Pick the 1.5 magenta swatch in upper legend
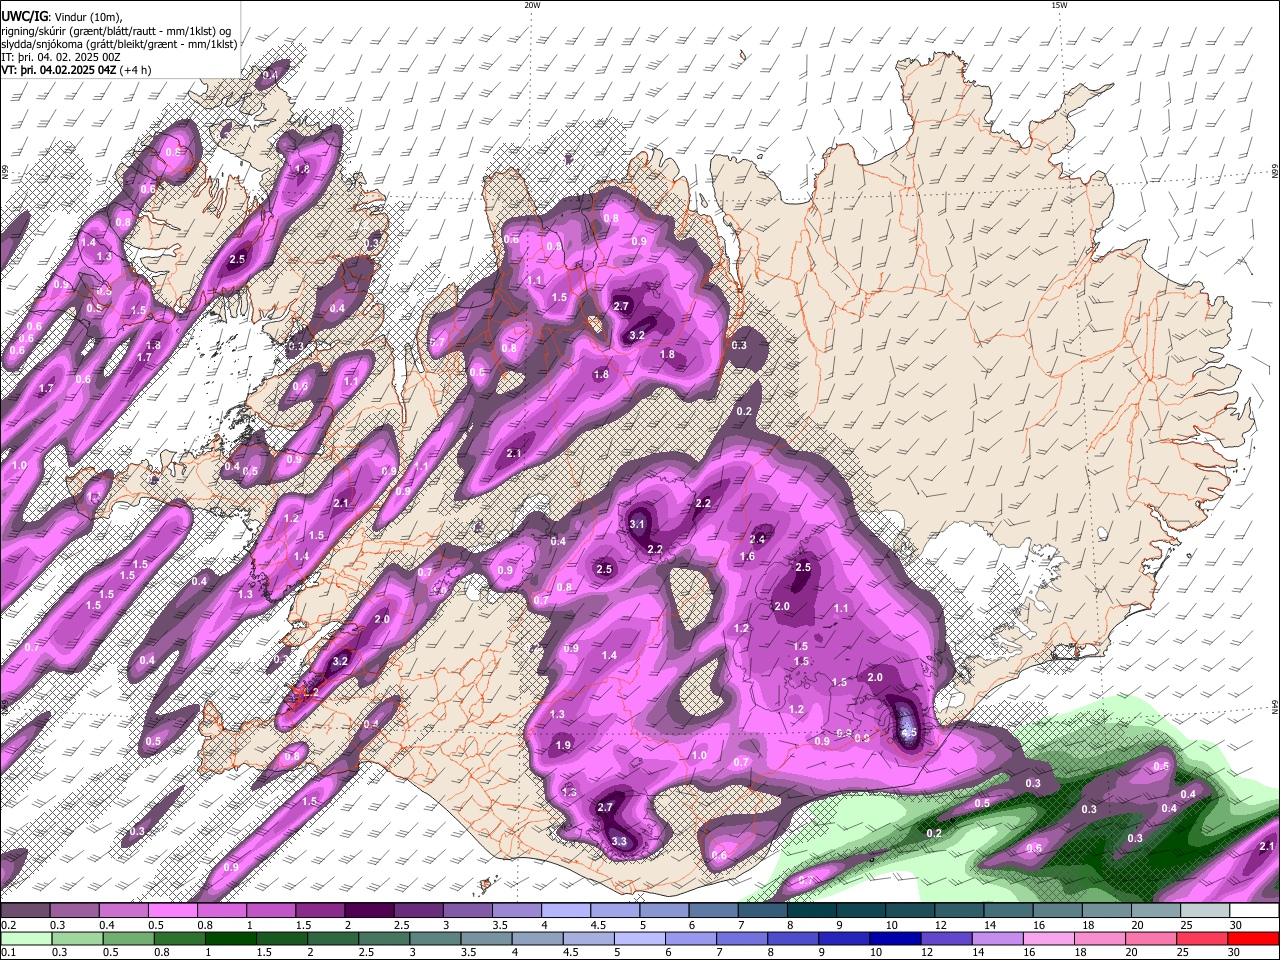This screenshot has width=1280, height=960. (x=320, y=911)
